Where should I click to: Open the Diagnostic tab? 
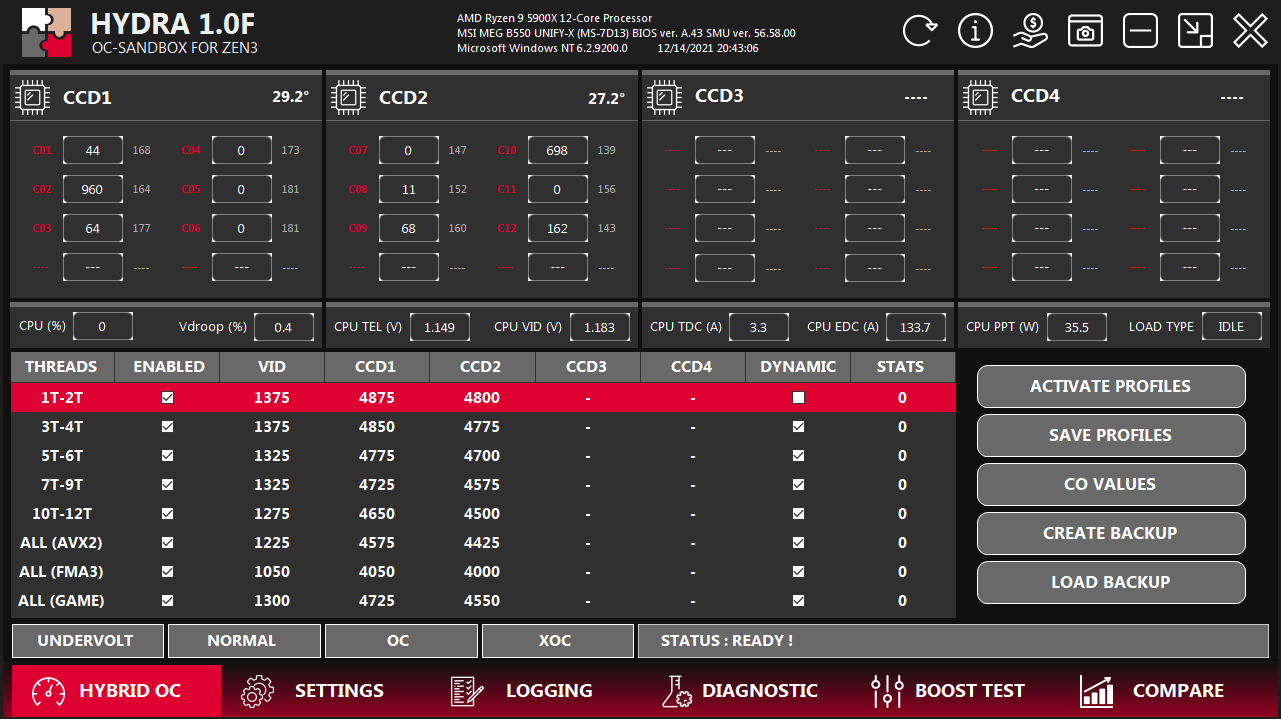click(x=740, y=691)
